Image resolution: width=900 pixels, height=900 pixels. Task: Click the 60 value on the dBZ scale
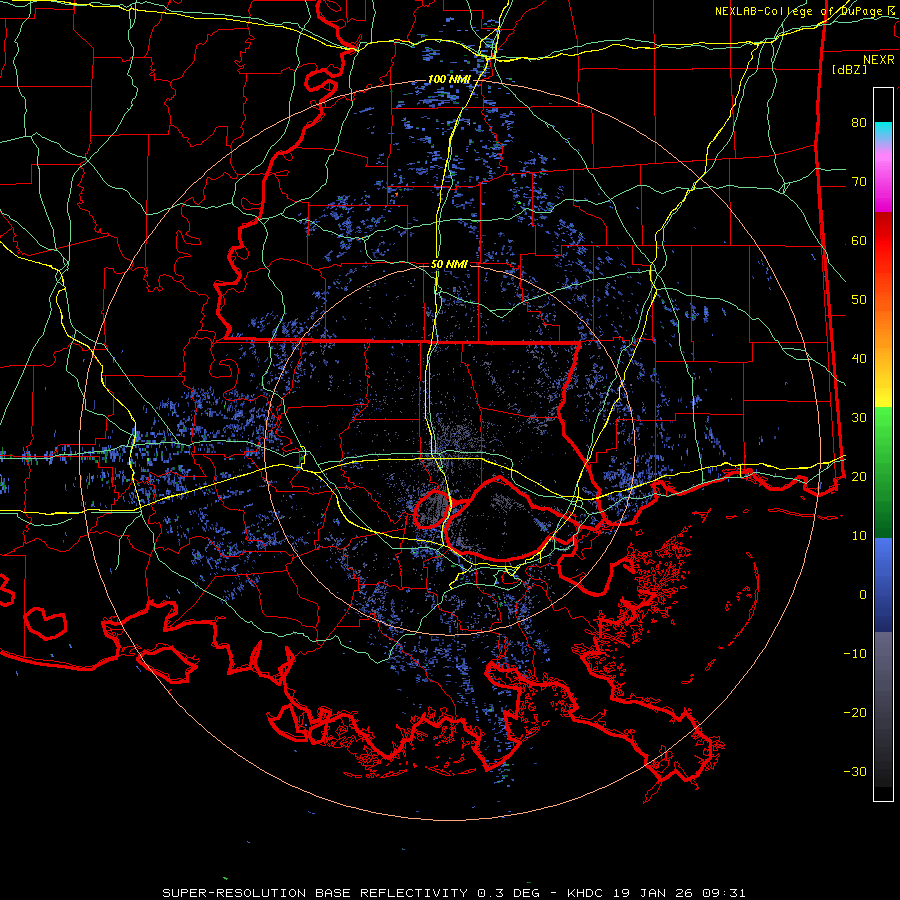(x=859, y=240)
